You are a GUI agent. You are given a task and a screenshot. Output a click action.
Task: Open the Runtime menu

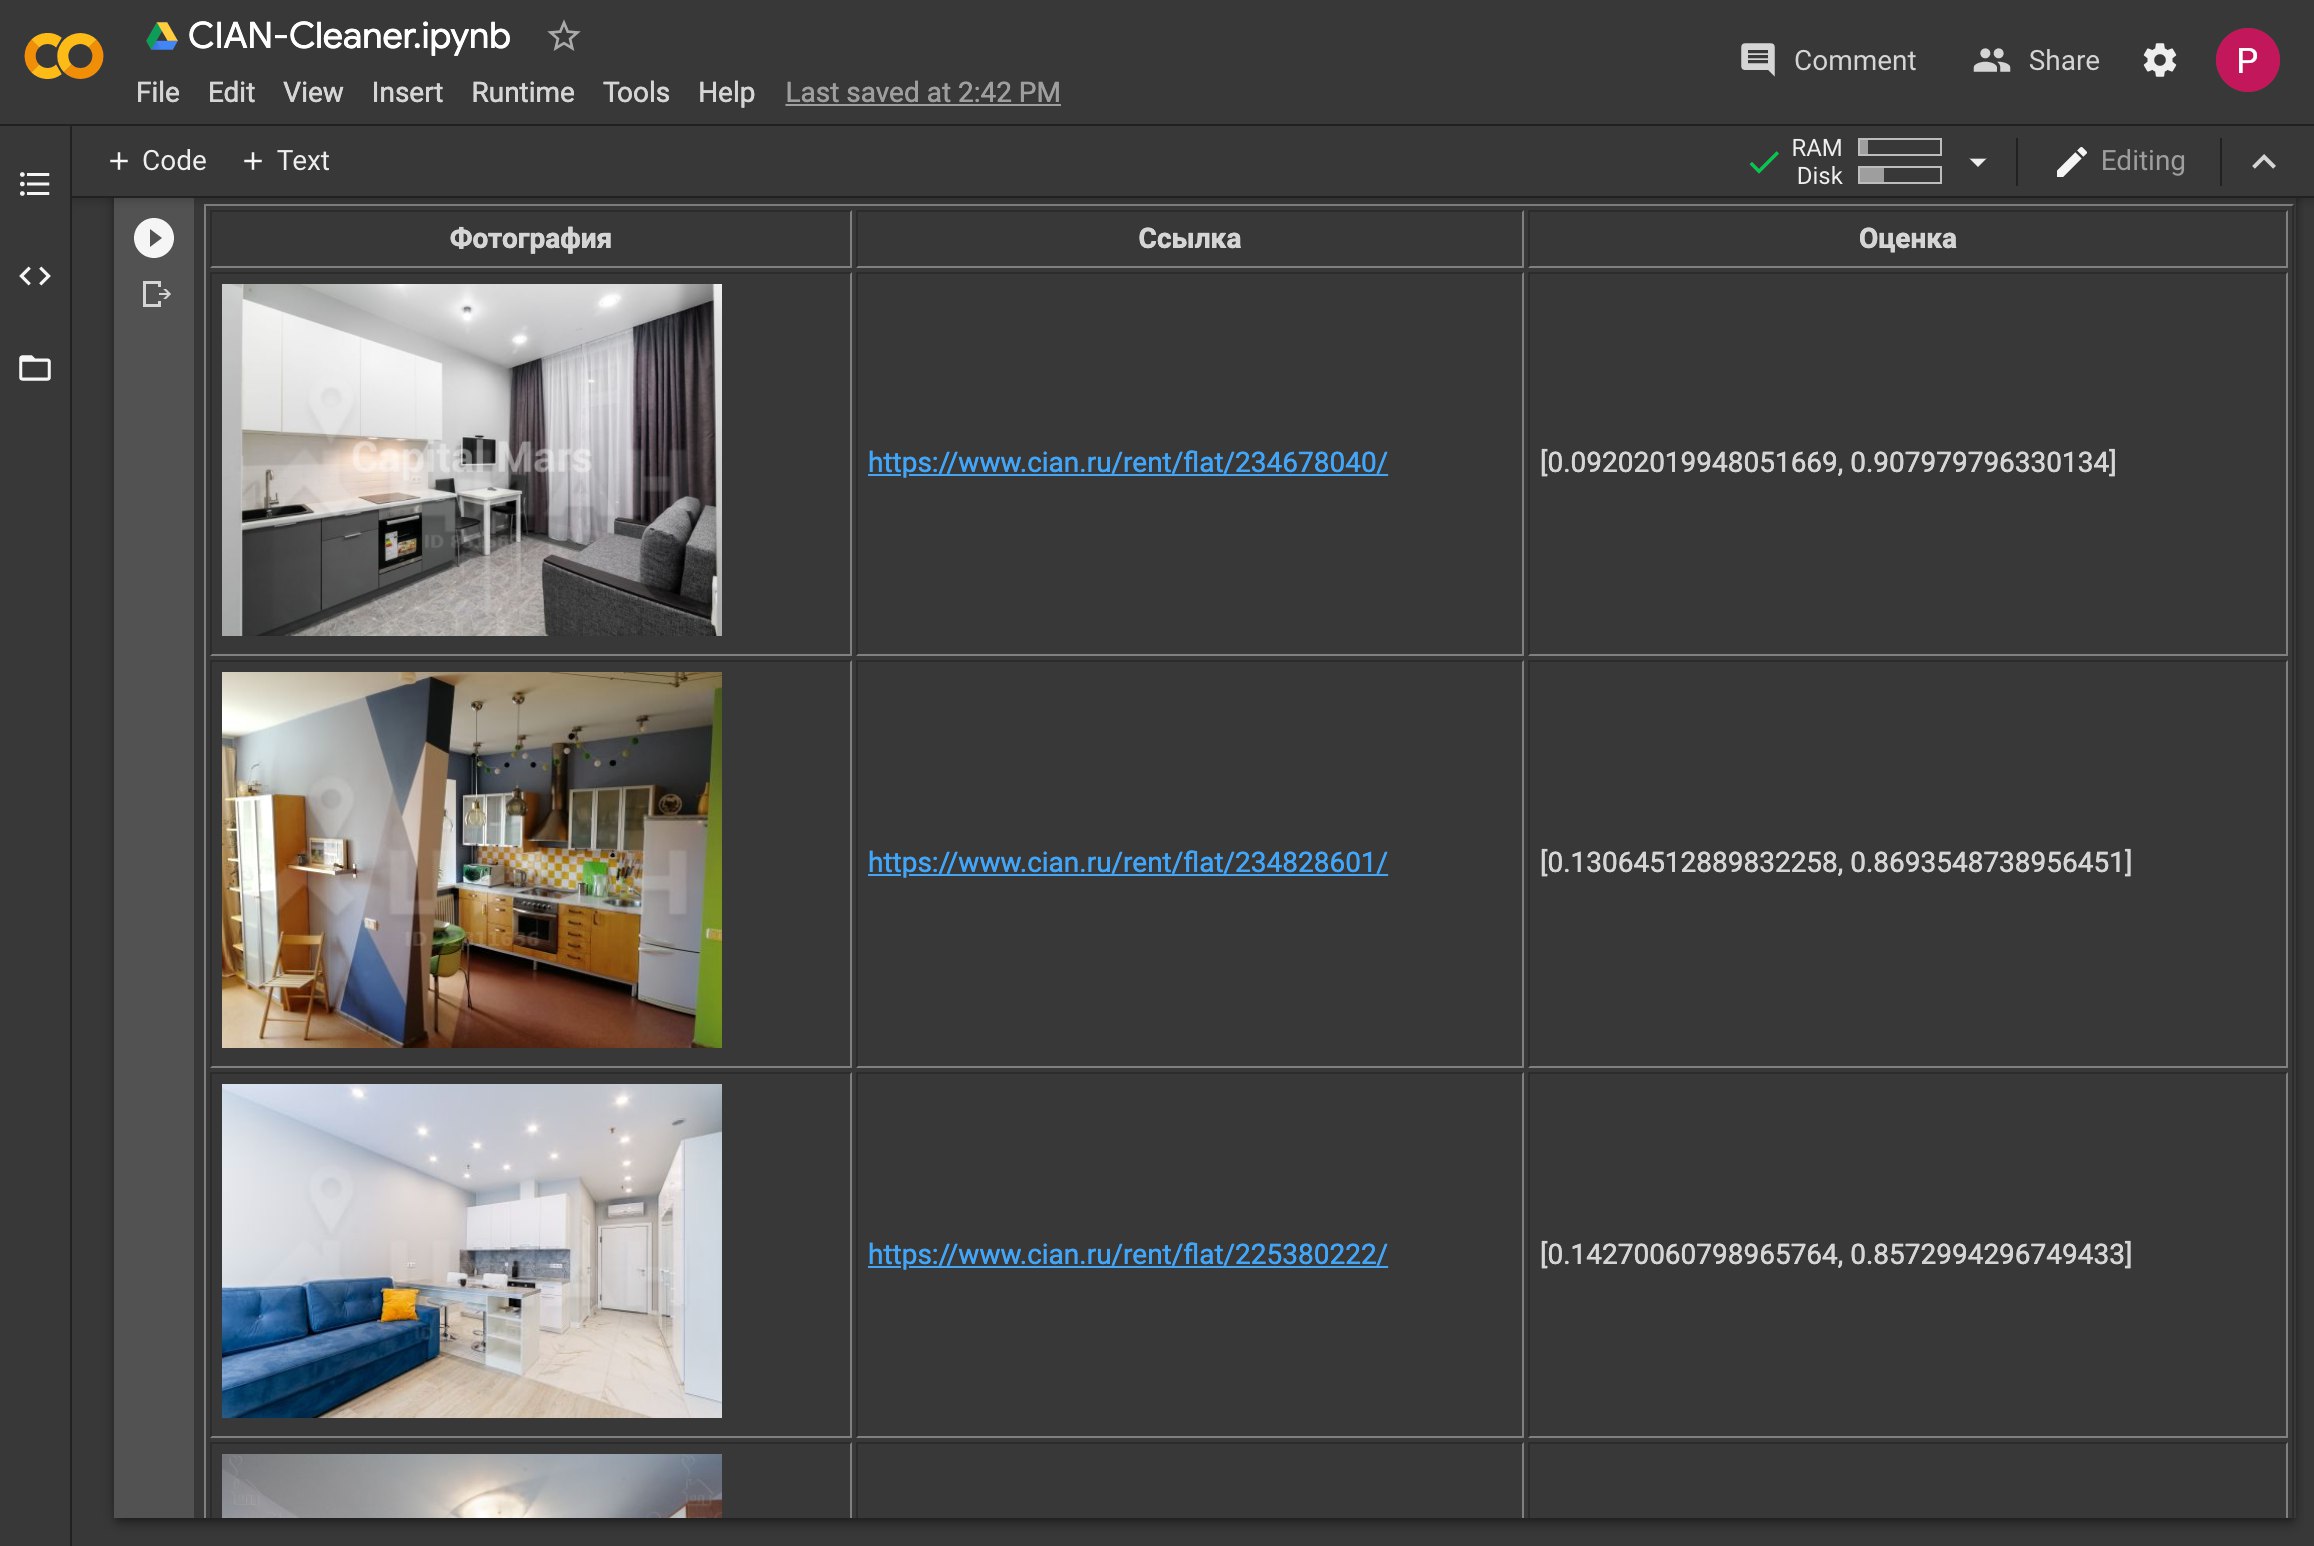tap(523, 92)
